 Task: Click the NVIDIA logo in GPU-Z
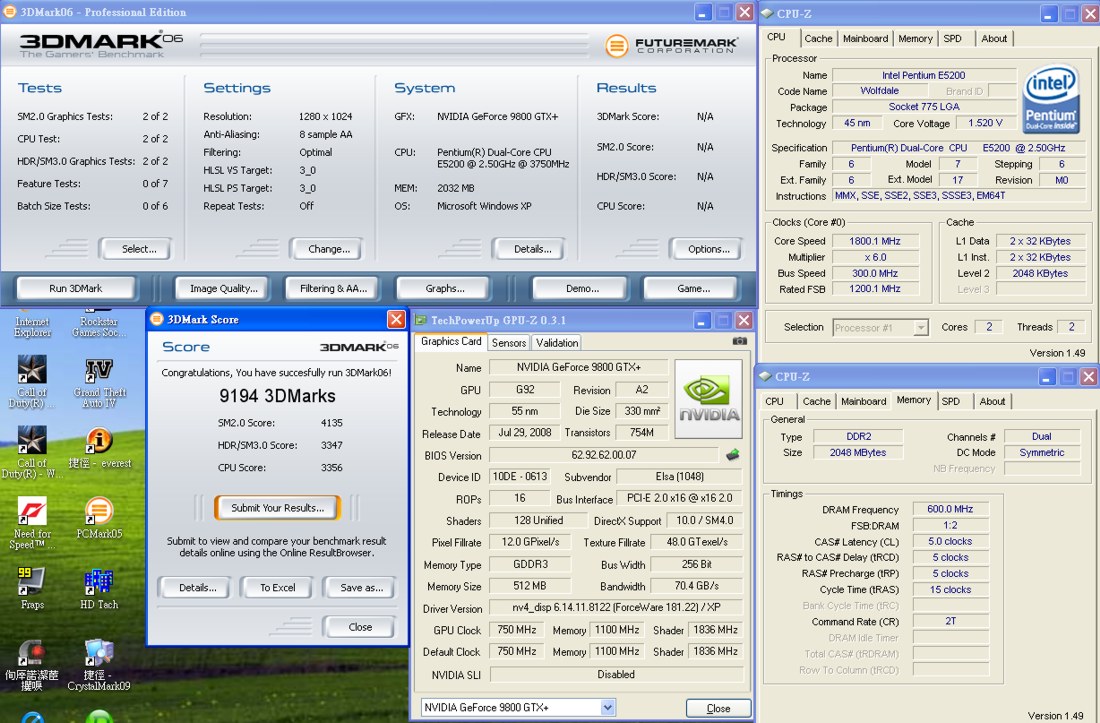[x=709, y=398]
